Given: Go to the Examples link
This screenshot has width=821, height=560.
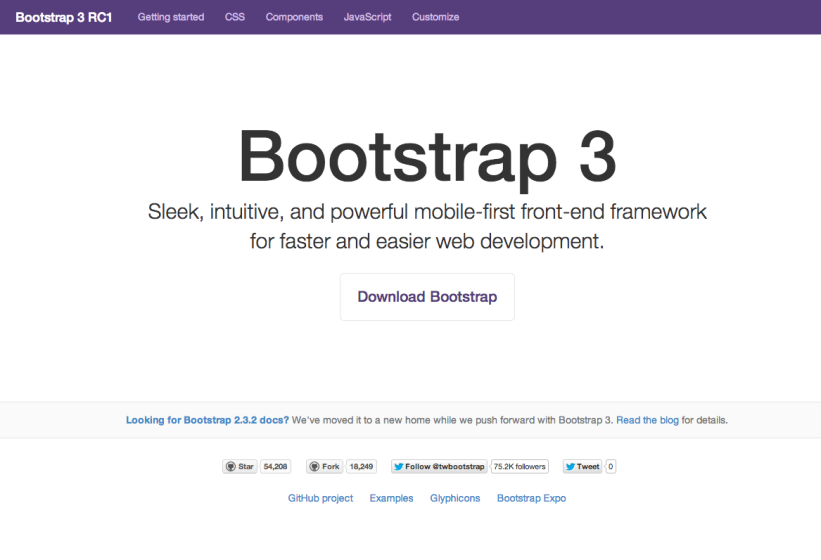Looking at the screenshot, I should click(x=392, y=498).
